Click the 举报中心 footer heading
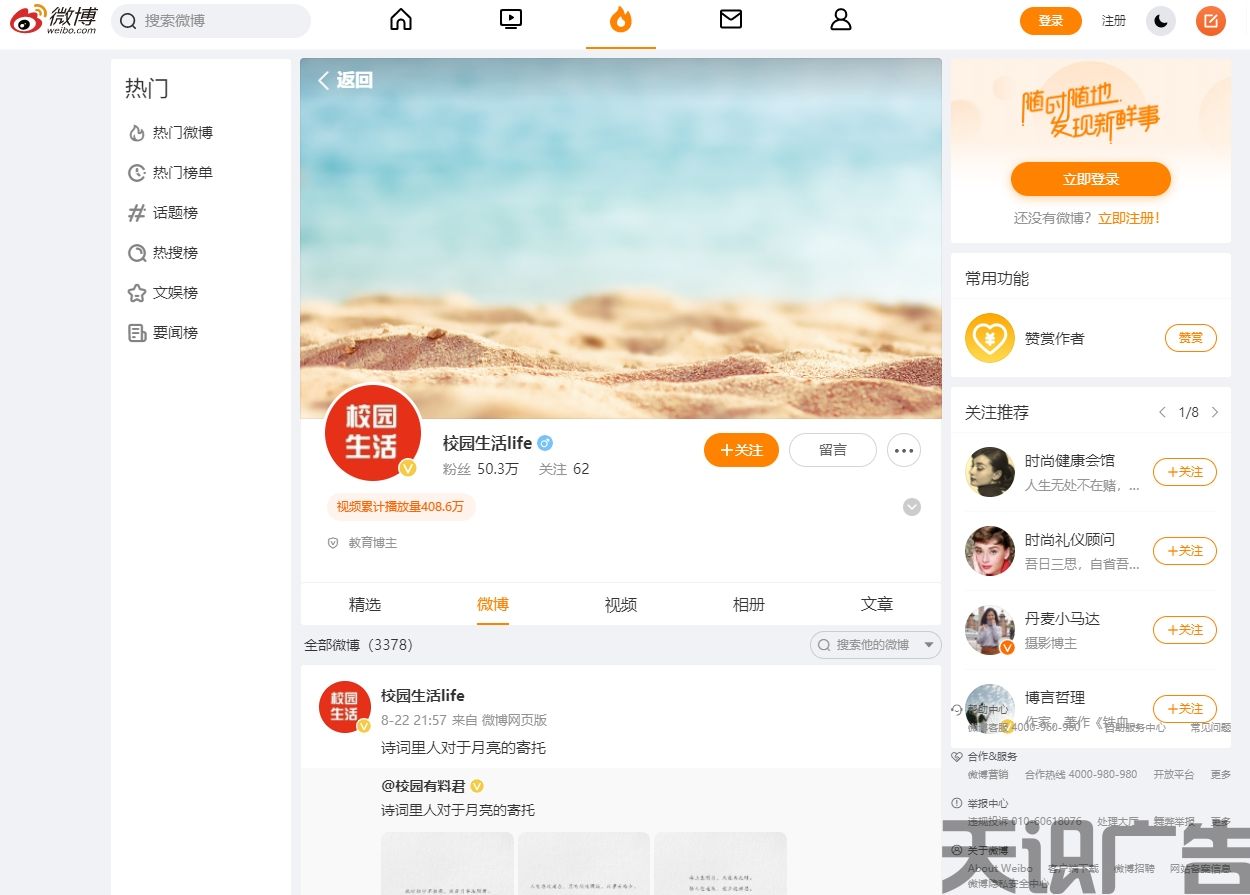The height and width of the screenshot is (895, 1250). point(988,804)
